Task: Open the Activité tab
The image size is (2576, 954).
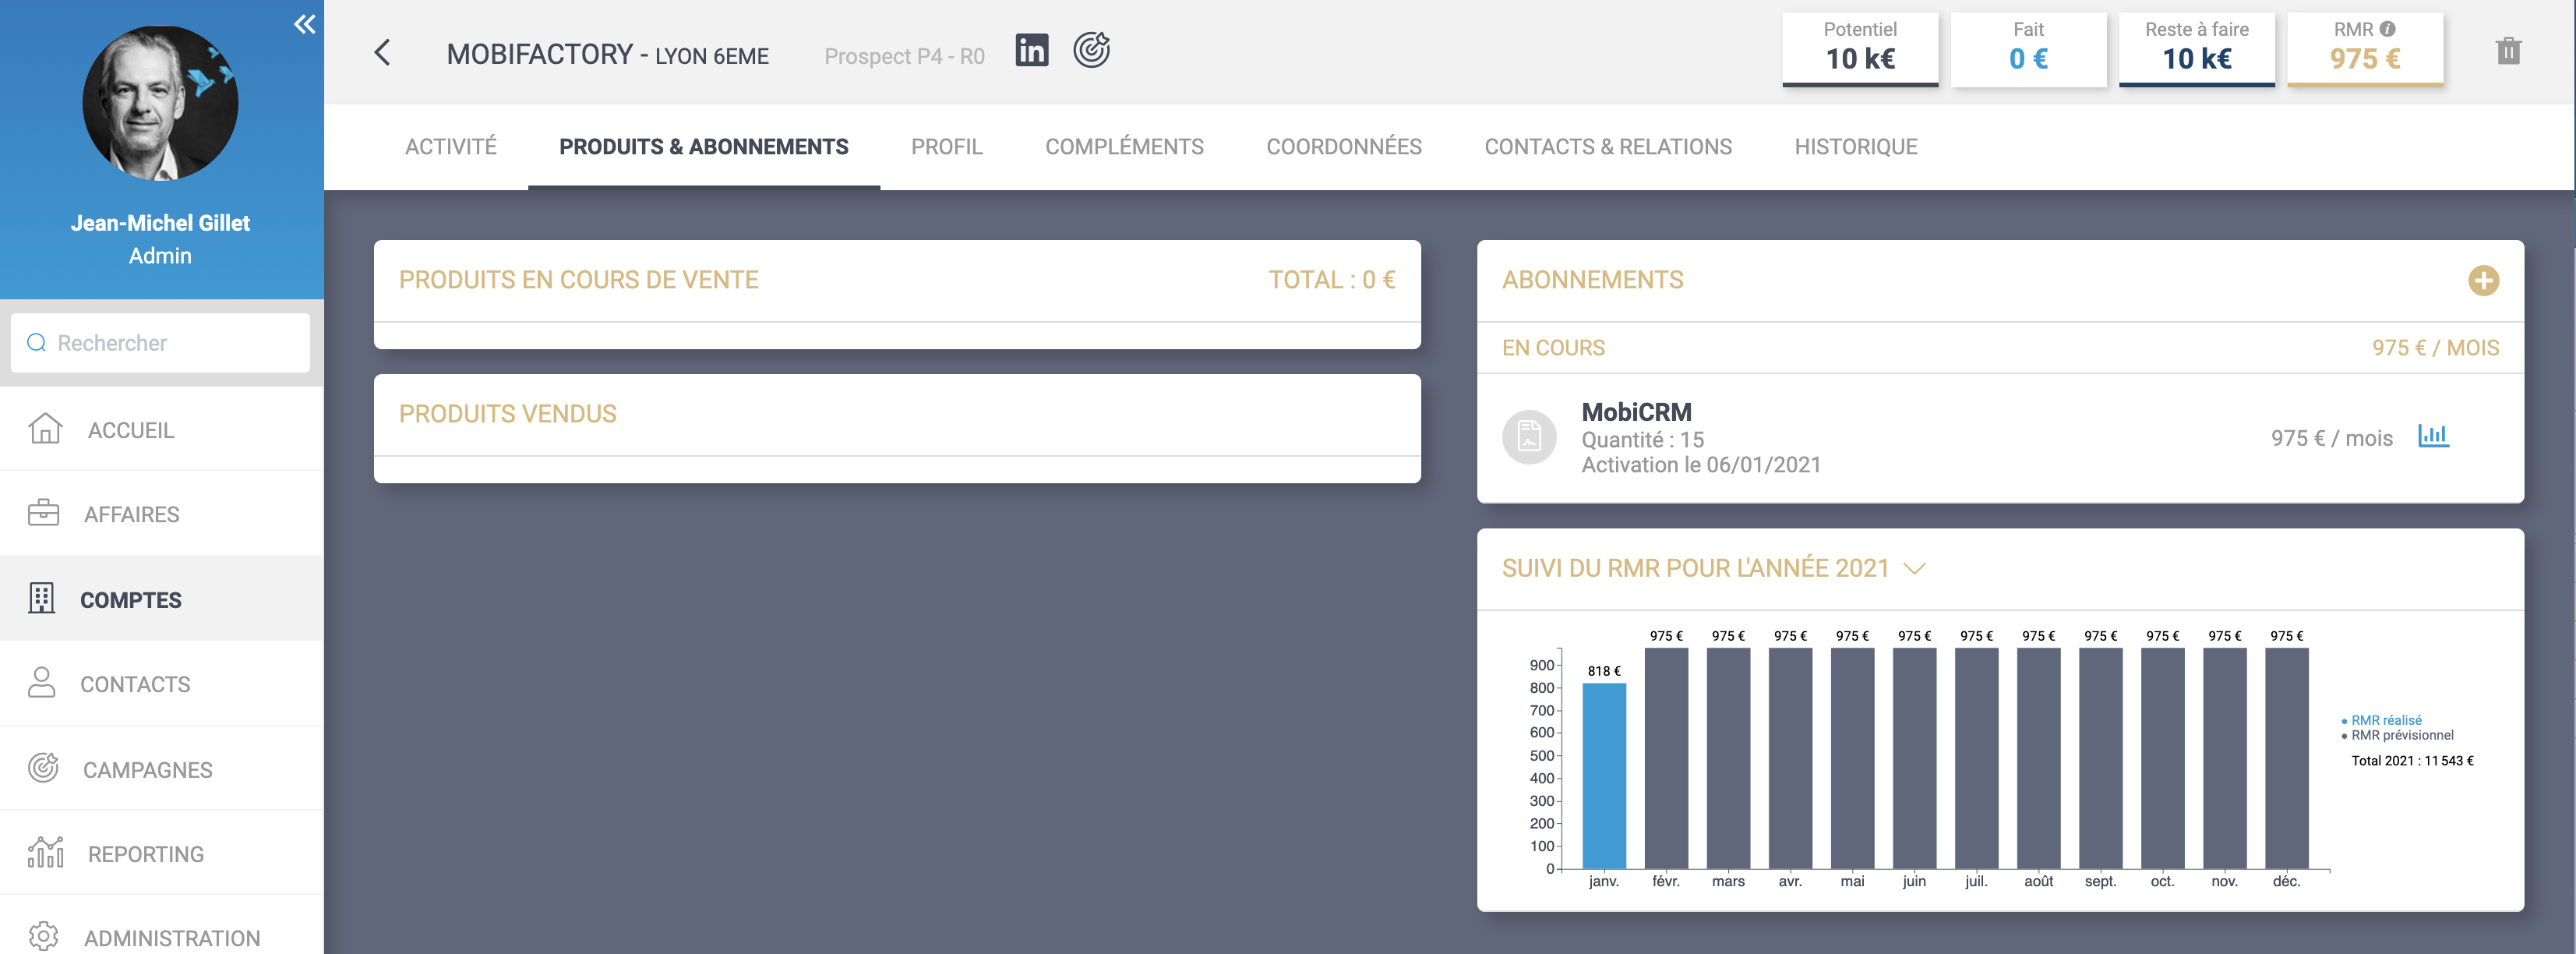Action: (450, 147)
